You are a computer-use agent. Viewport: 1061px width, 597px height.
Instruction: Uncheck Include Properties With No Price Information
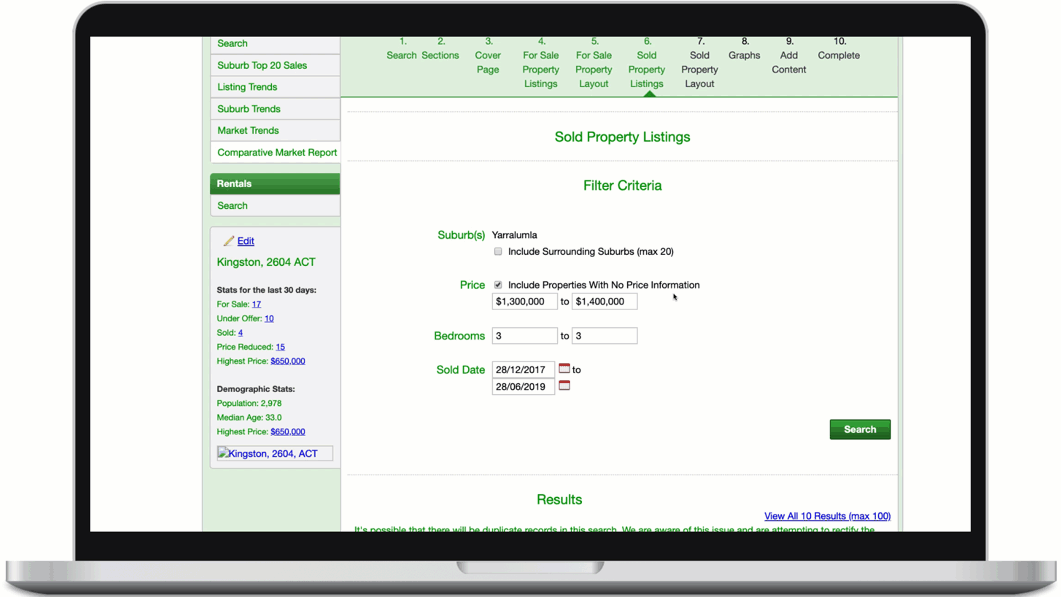tap(498, 285)
